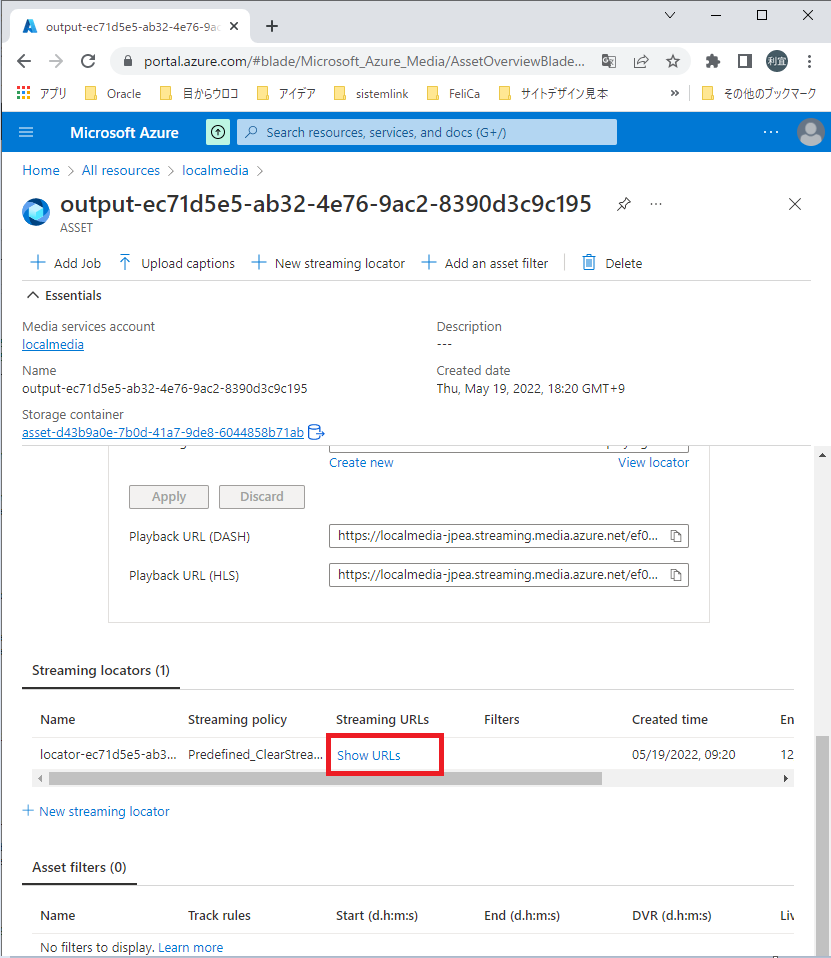Click the share page icon in address bar
This screenshot has width=831, height=958.
[x=641, y=61]
